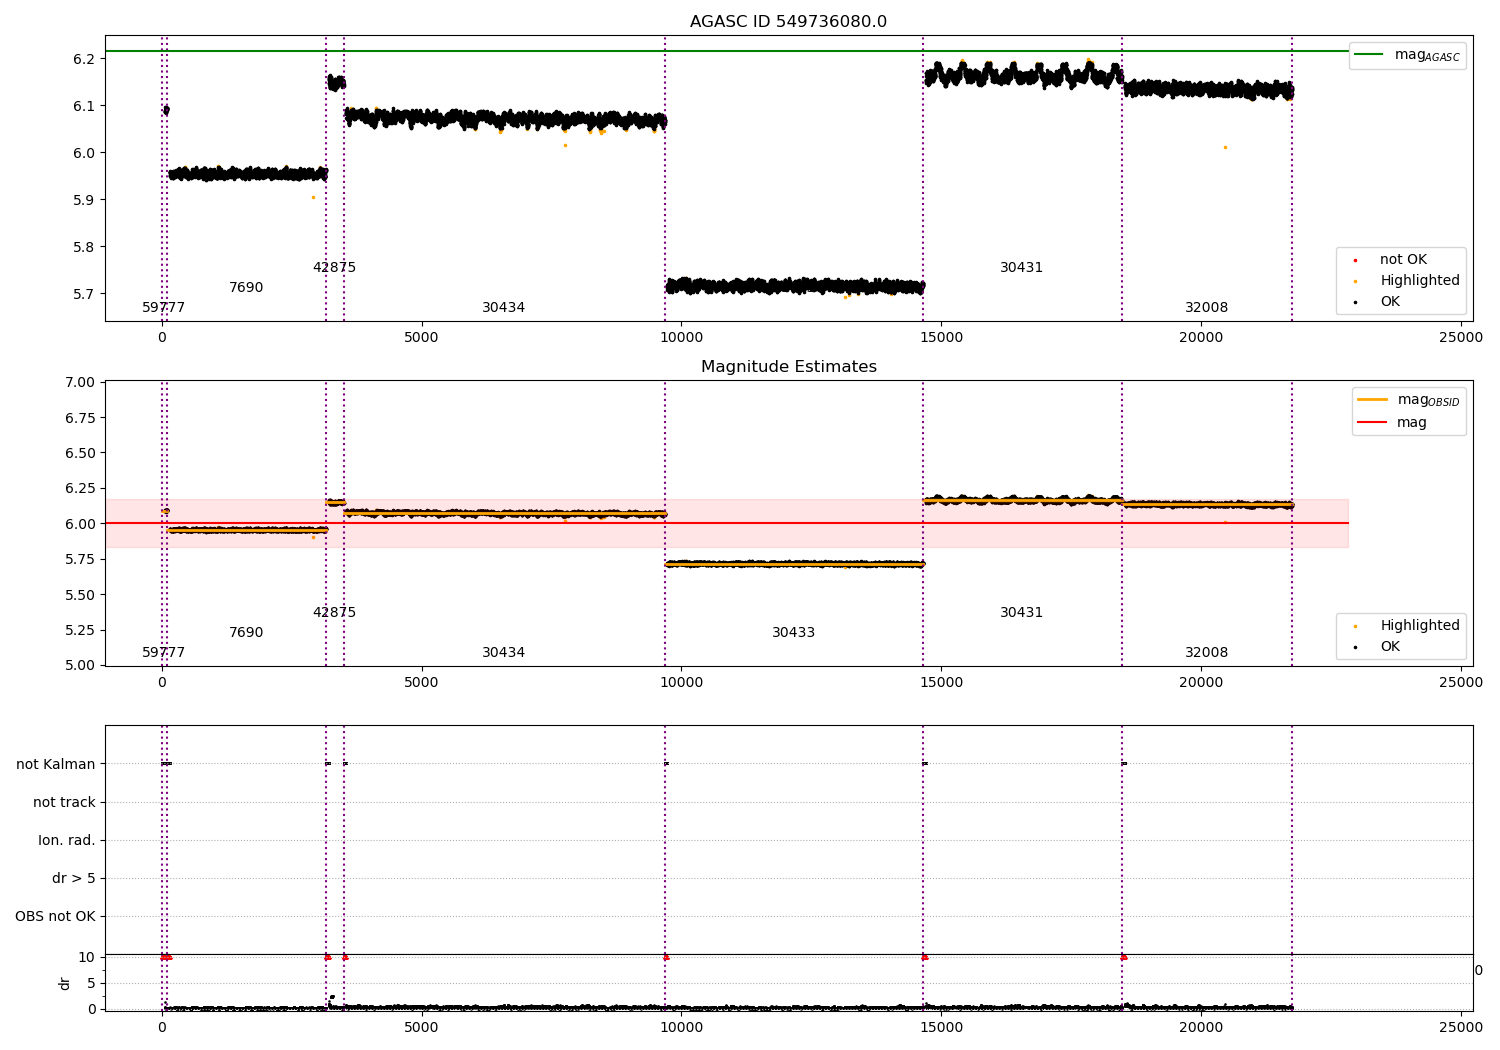Click the orange mag OBSID legend entry
The width and height of the screenshot is (1500, 1050).
[1408, 400]
